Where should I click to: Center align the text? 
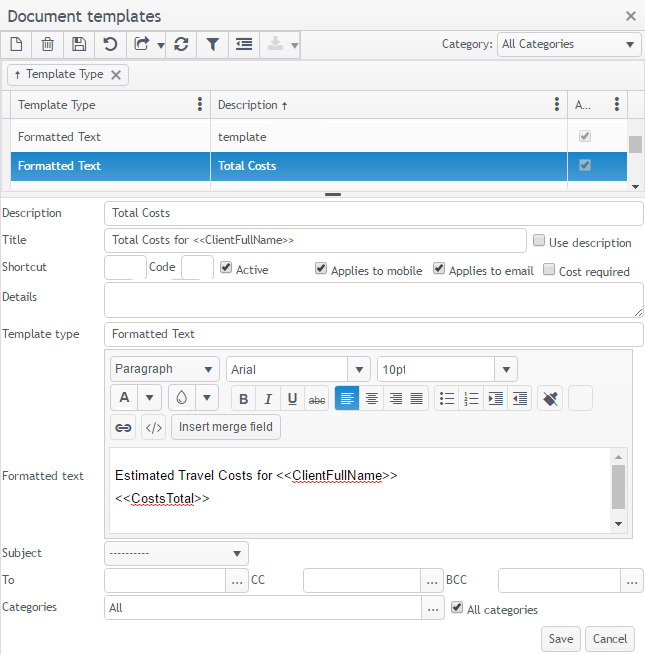(x=371, y=399)
